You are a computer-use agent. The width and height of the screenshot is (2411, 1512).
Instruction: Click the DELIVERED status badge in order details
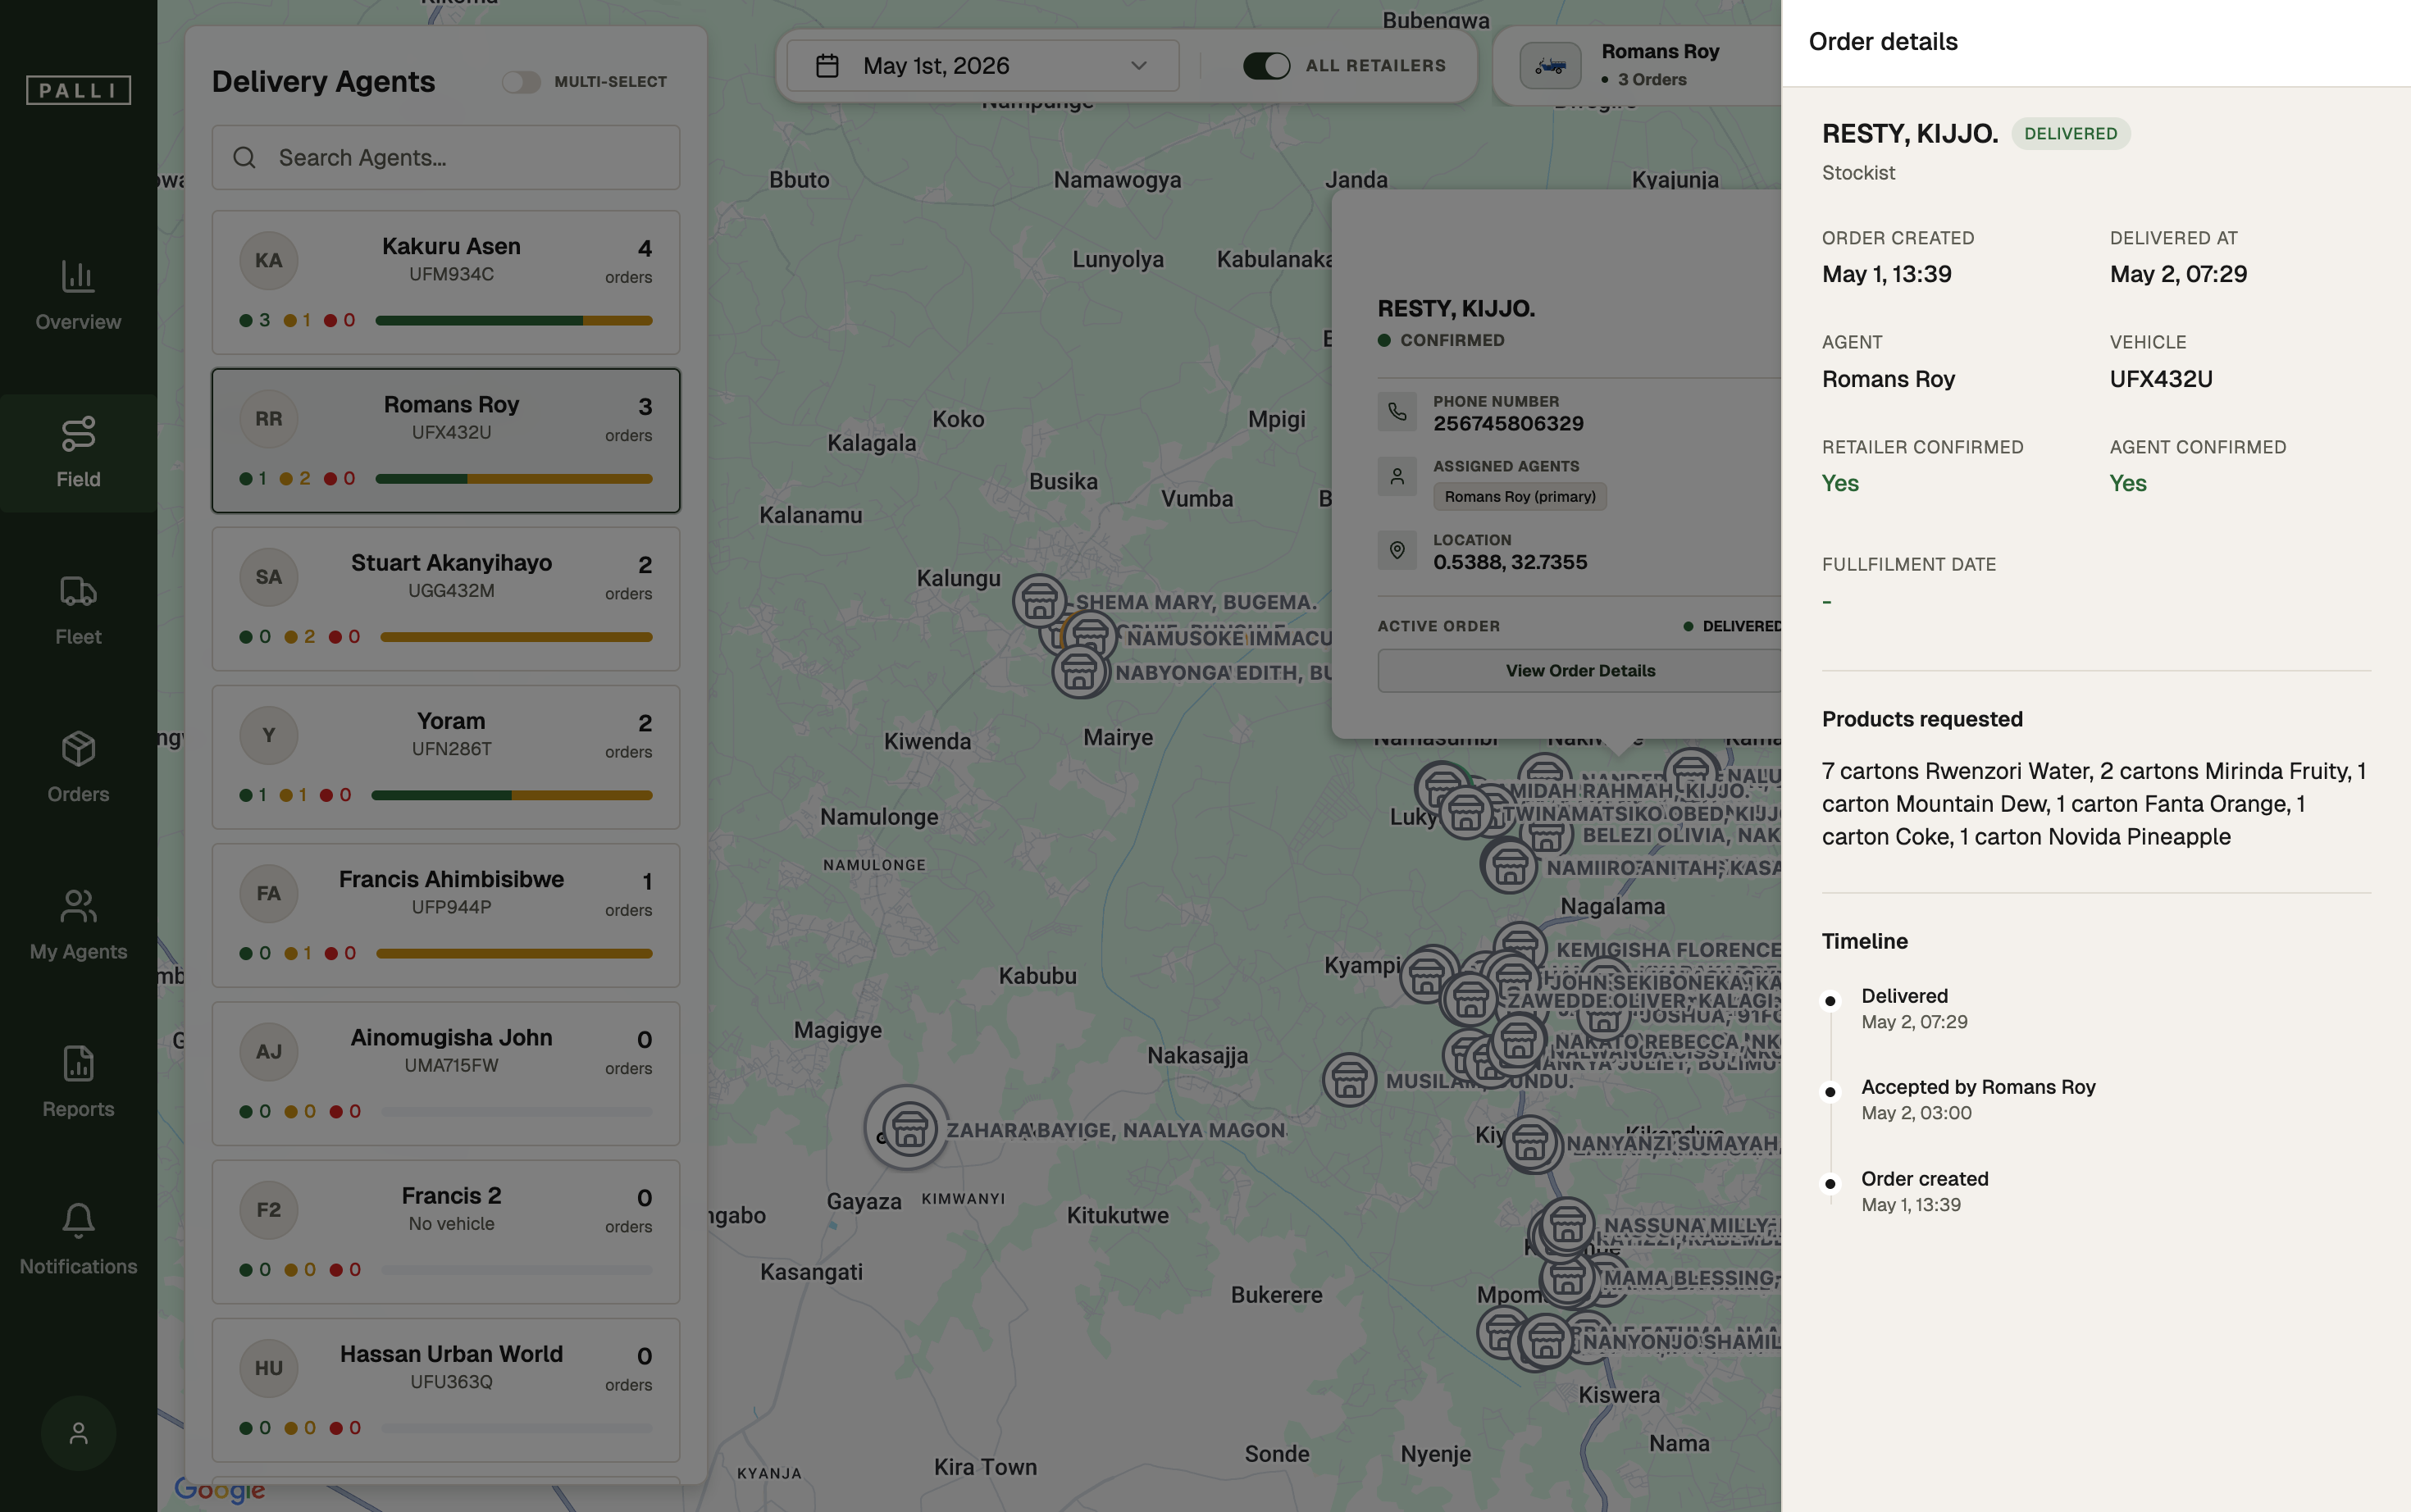(2070, 134)
